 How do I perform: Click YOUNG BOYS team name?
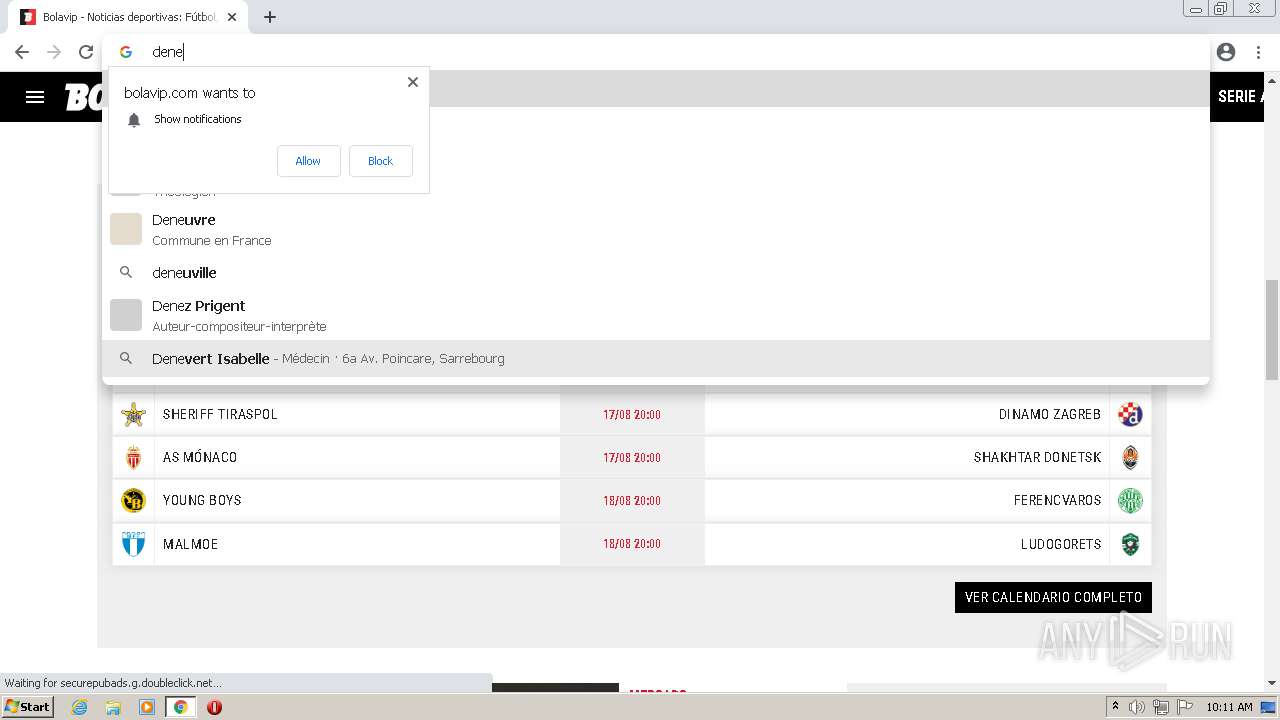coord(202,500)
